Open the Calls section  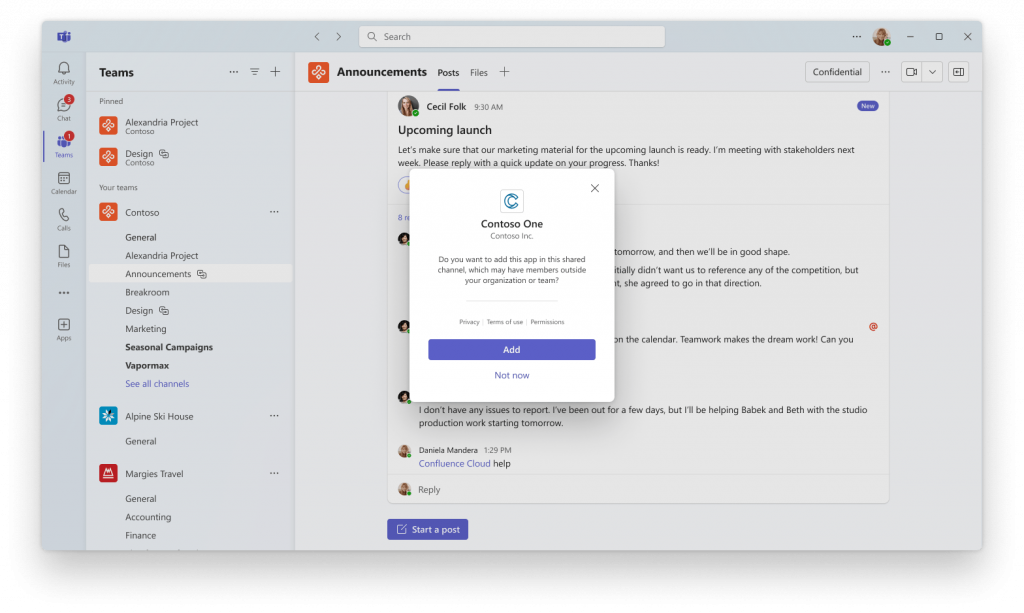[x=63, y=219]
